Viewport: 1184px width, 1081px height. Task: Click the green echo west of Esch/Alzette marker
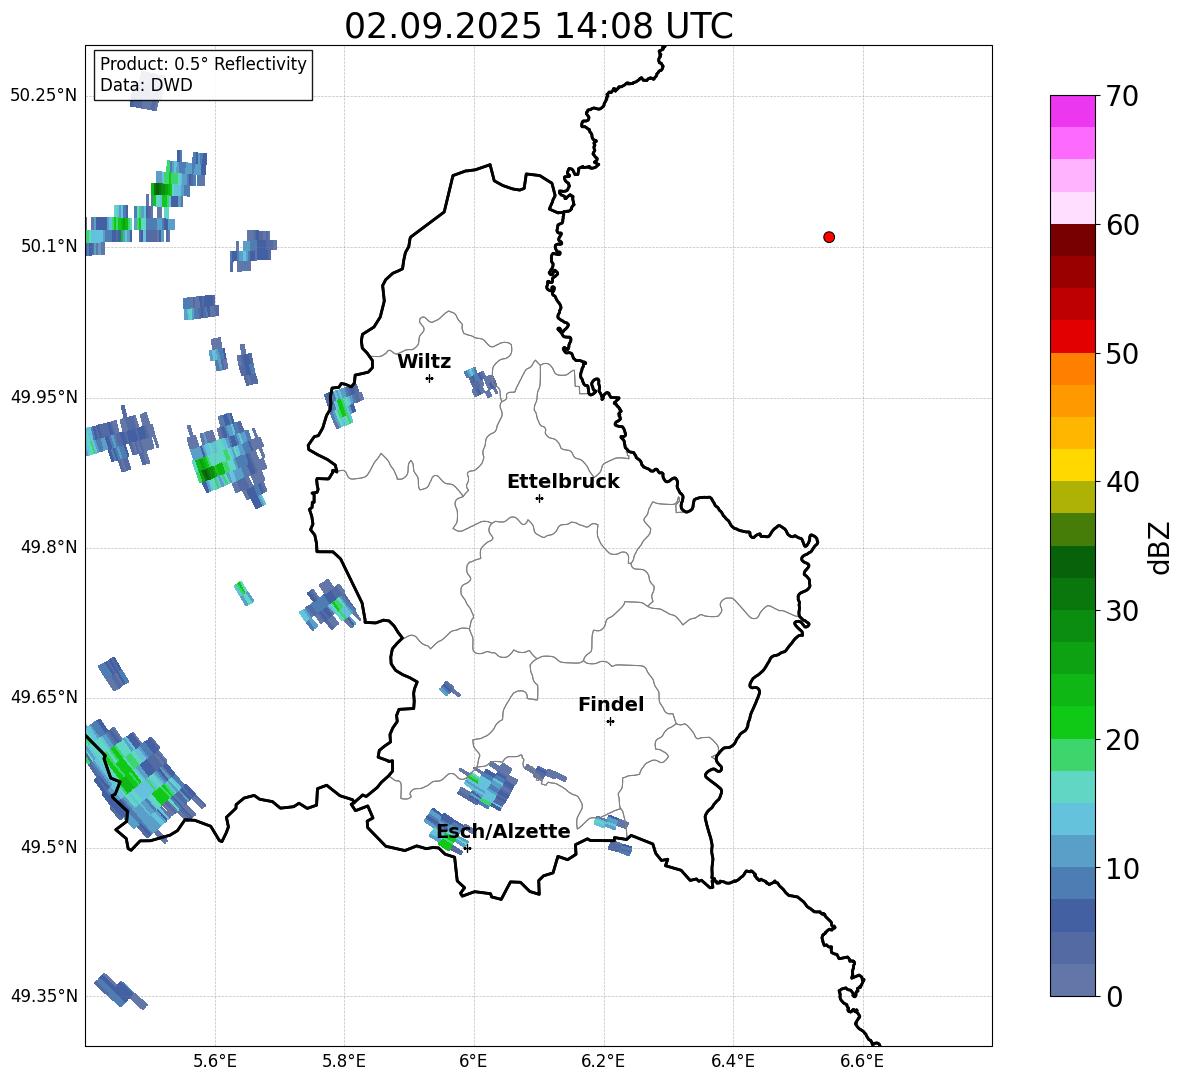pyautogui.click(x=446, y=844)
